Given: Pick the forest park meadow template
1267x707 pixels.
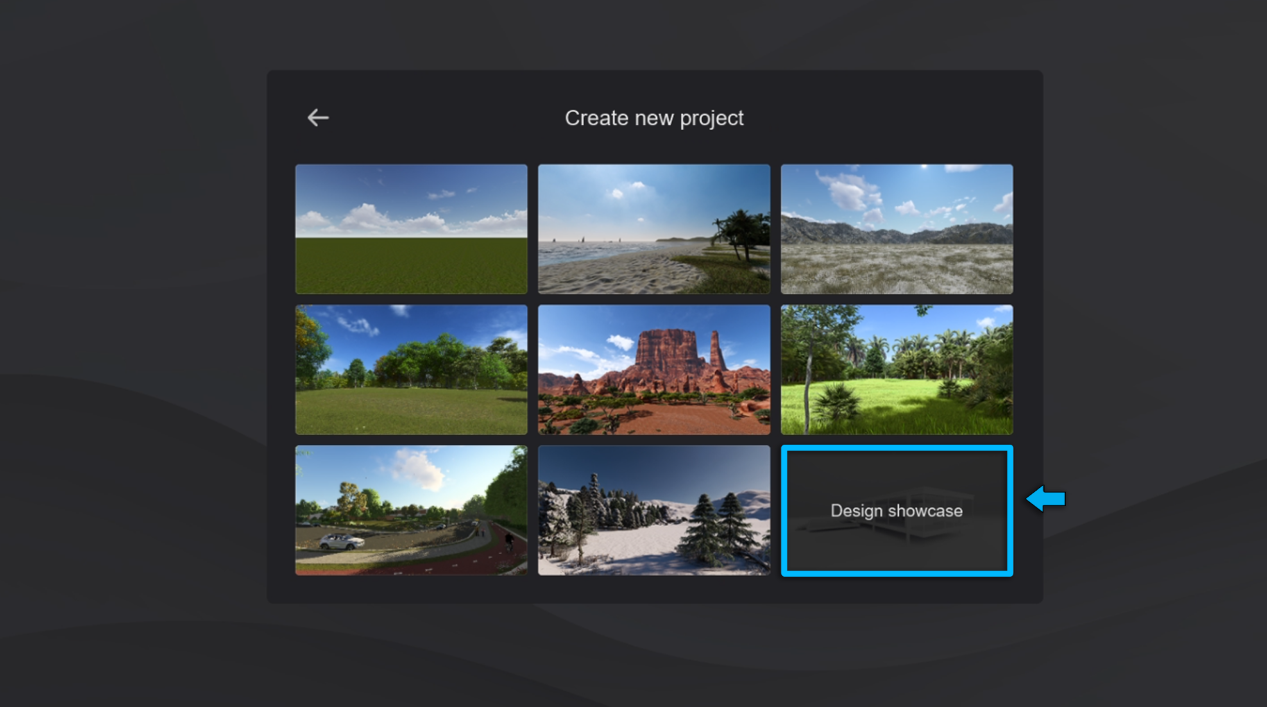Looking at the screenshot, I should pos(411,370).
